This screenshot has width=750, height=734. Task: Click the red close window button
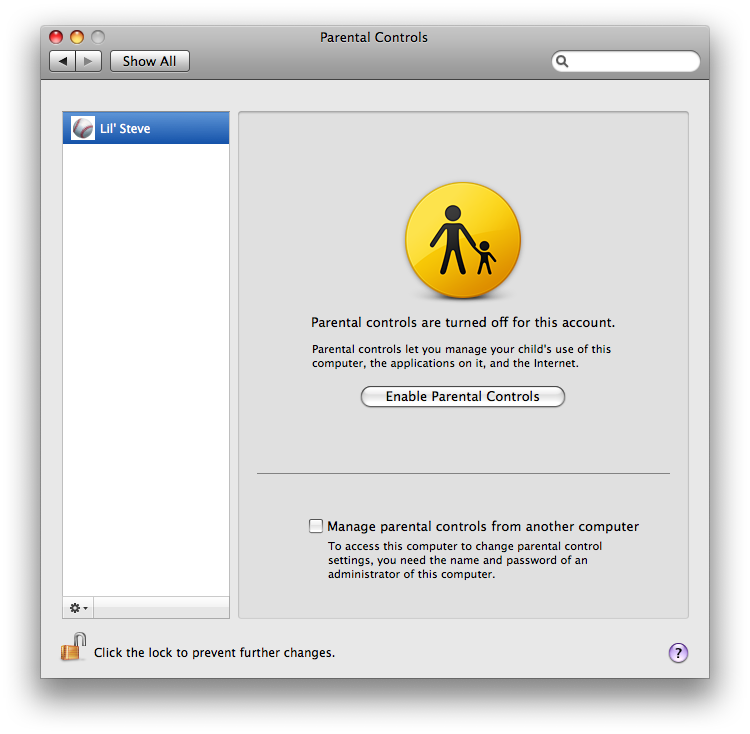coord(56,37)
